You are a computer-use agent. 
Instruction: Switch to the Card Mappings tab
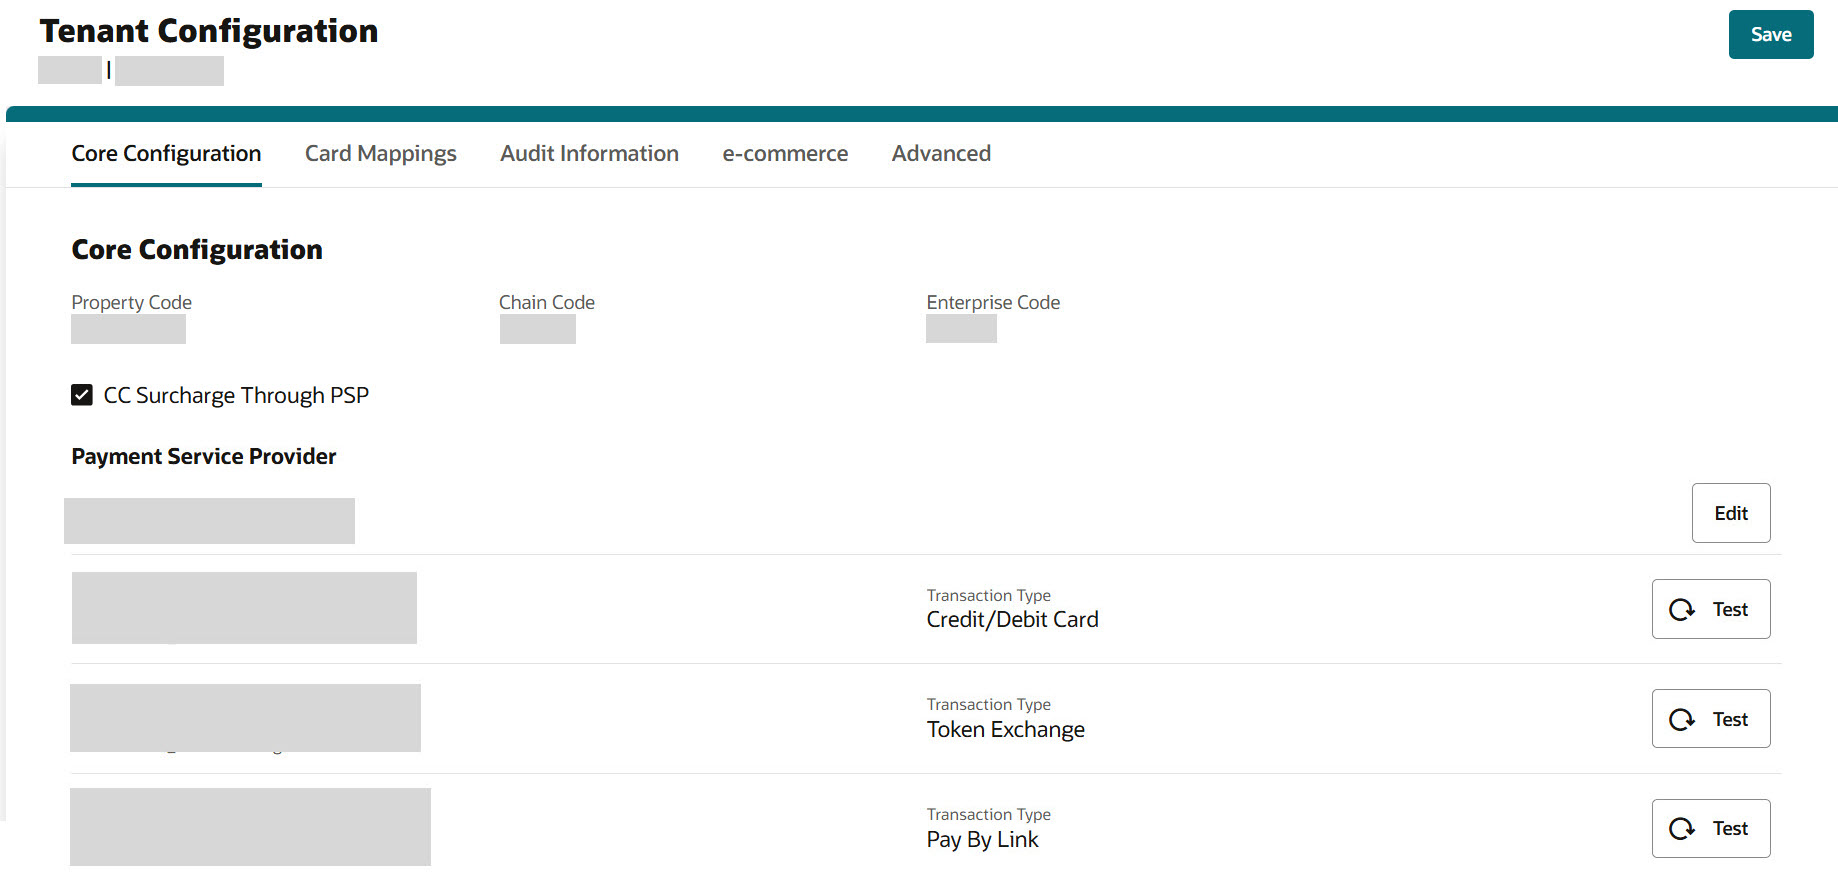[x=381, y=153]
